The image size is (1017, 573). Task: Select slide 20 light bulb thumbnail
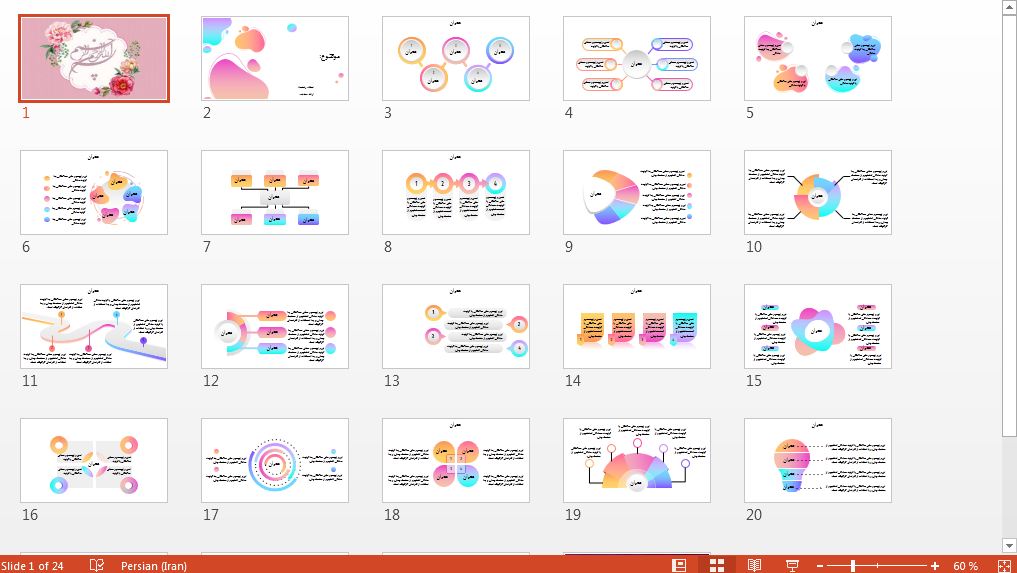coord(818,460)
